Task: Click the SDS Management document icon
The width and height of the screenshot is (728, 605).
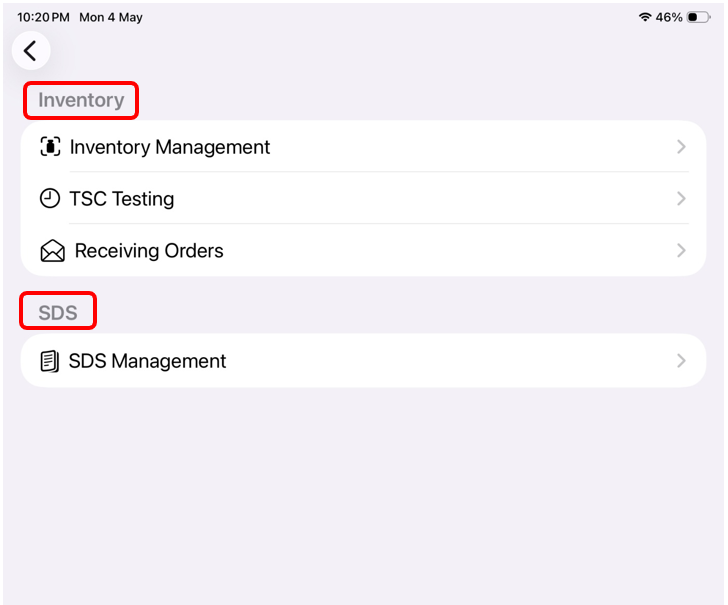Action: click(50, 361)
